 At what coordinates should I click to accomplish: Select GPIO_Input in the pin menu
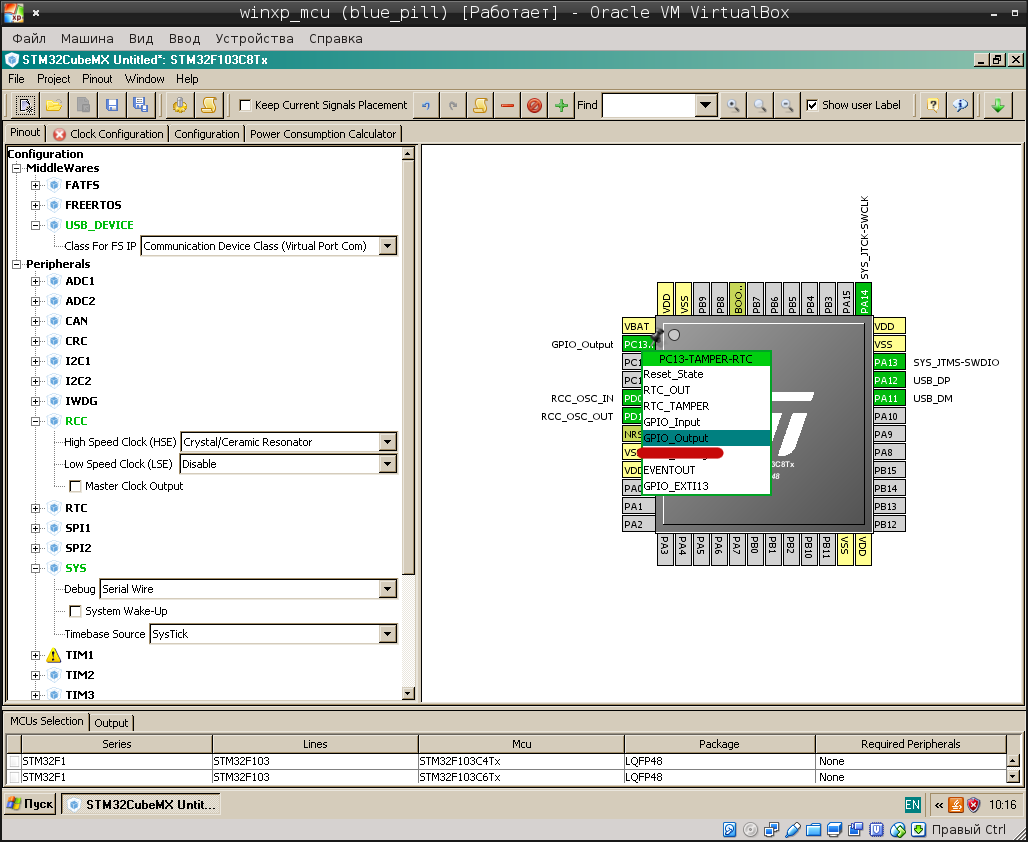coord(705,422)
